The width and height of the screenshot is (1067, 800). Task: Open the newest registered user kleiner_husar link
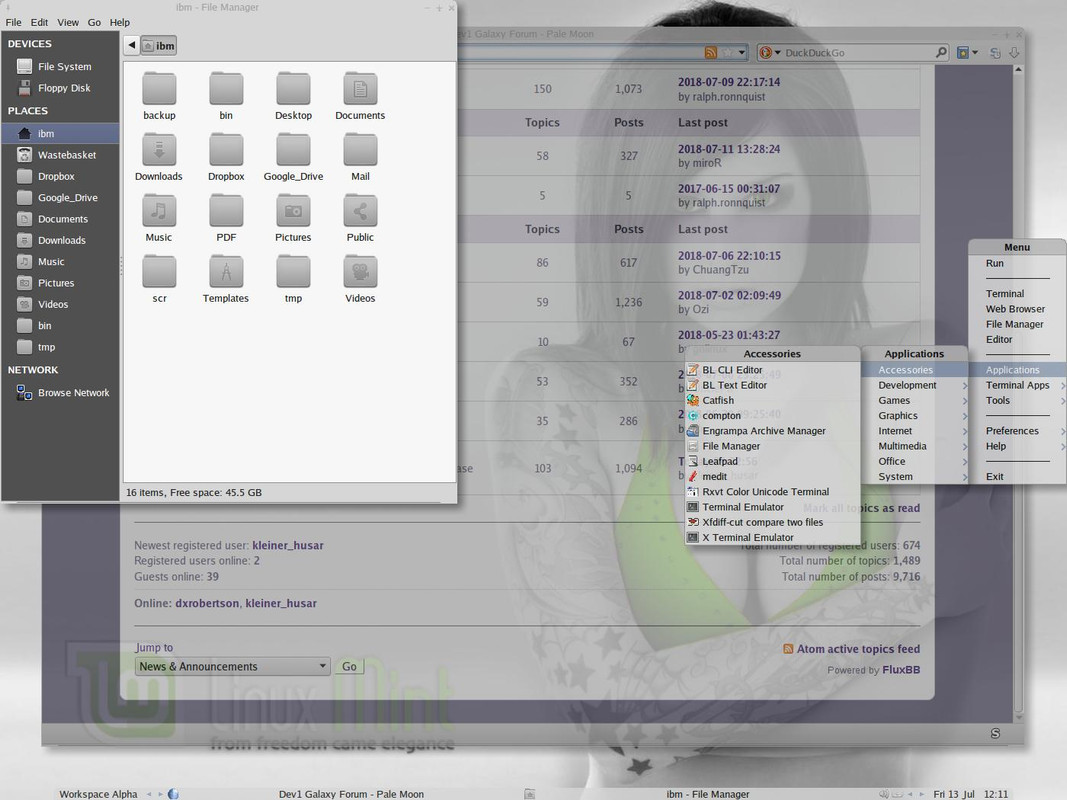click(288, 546)
